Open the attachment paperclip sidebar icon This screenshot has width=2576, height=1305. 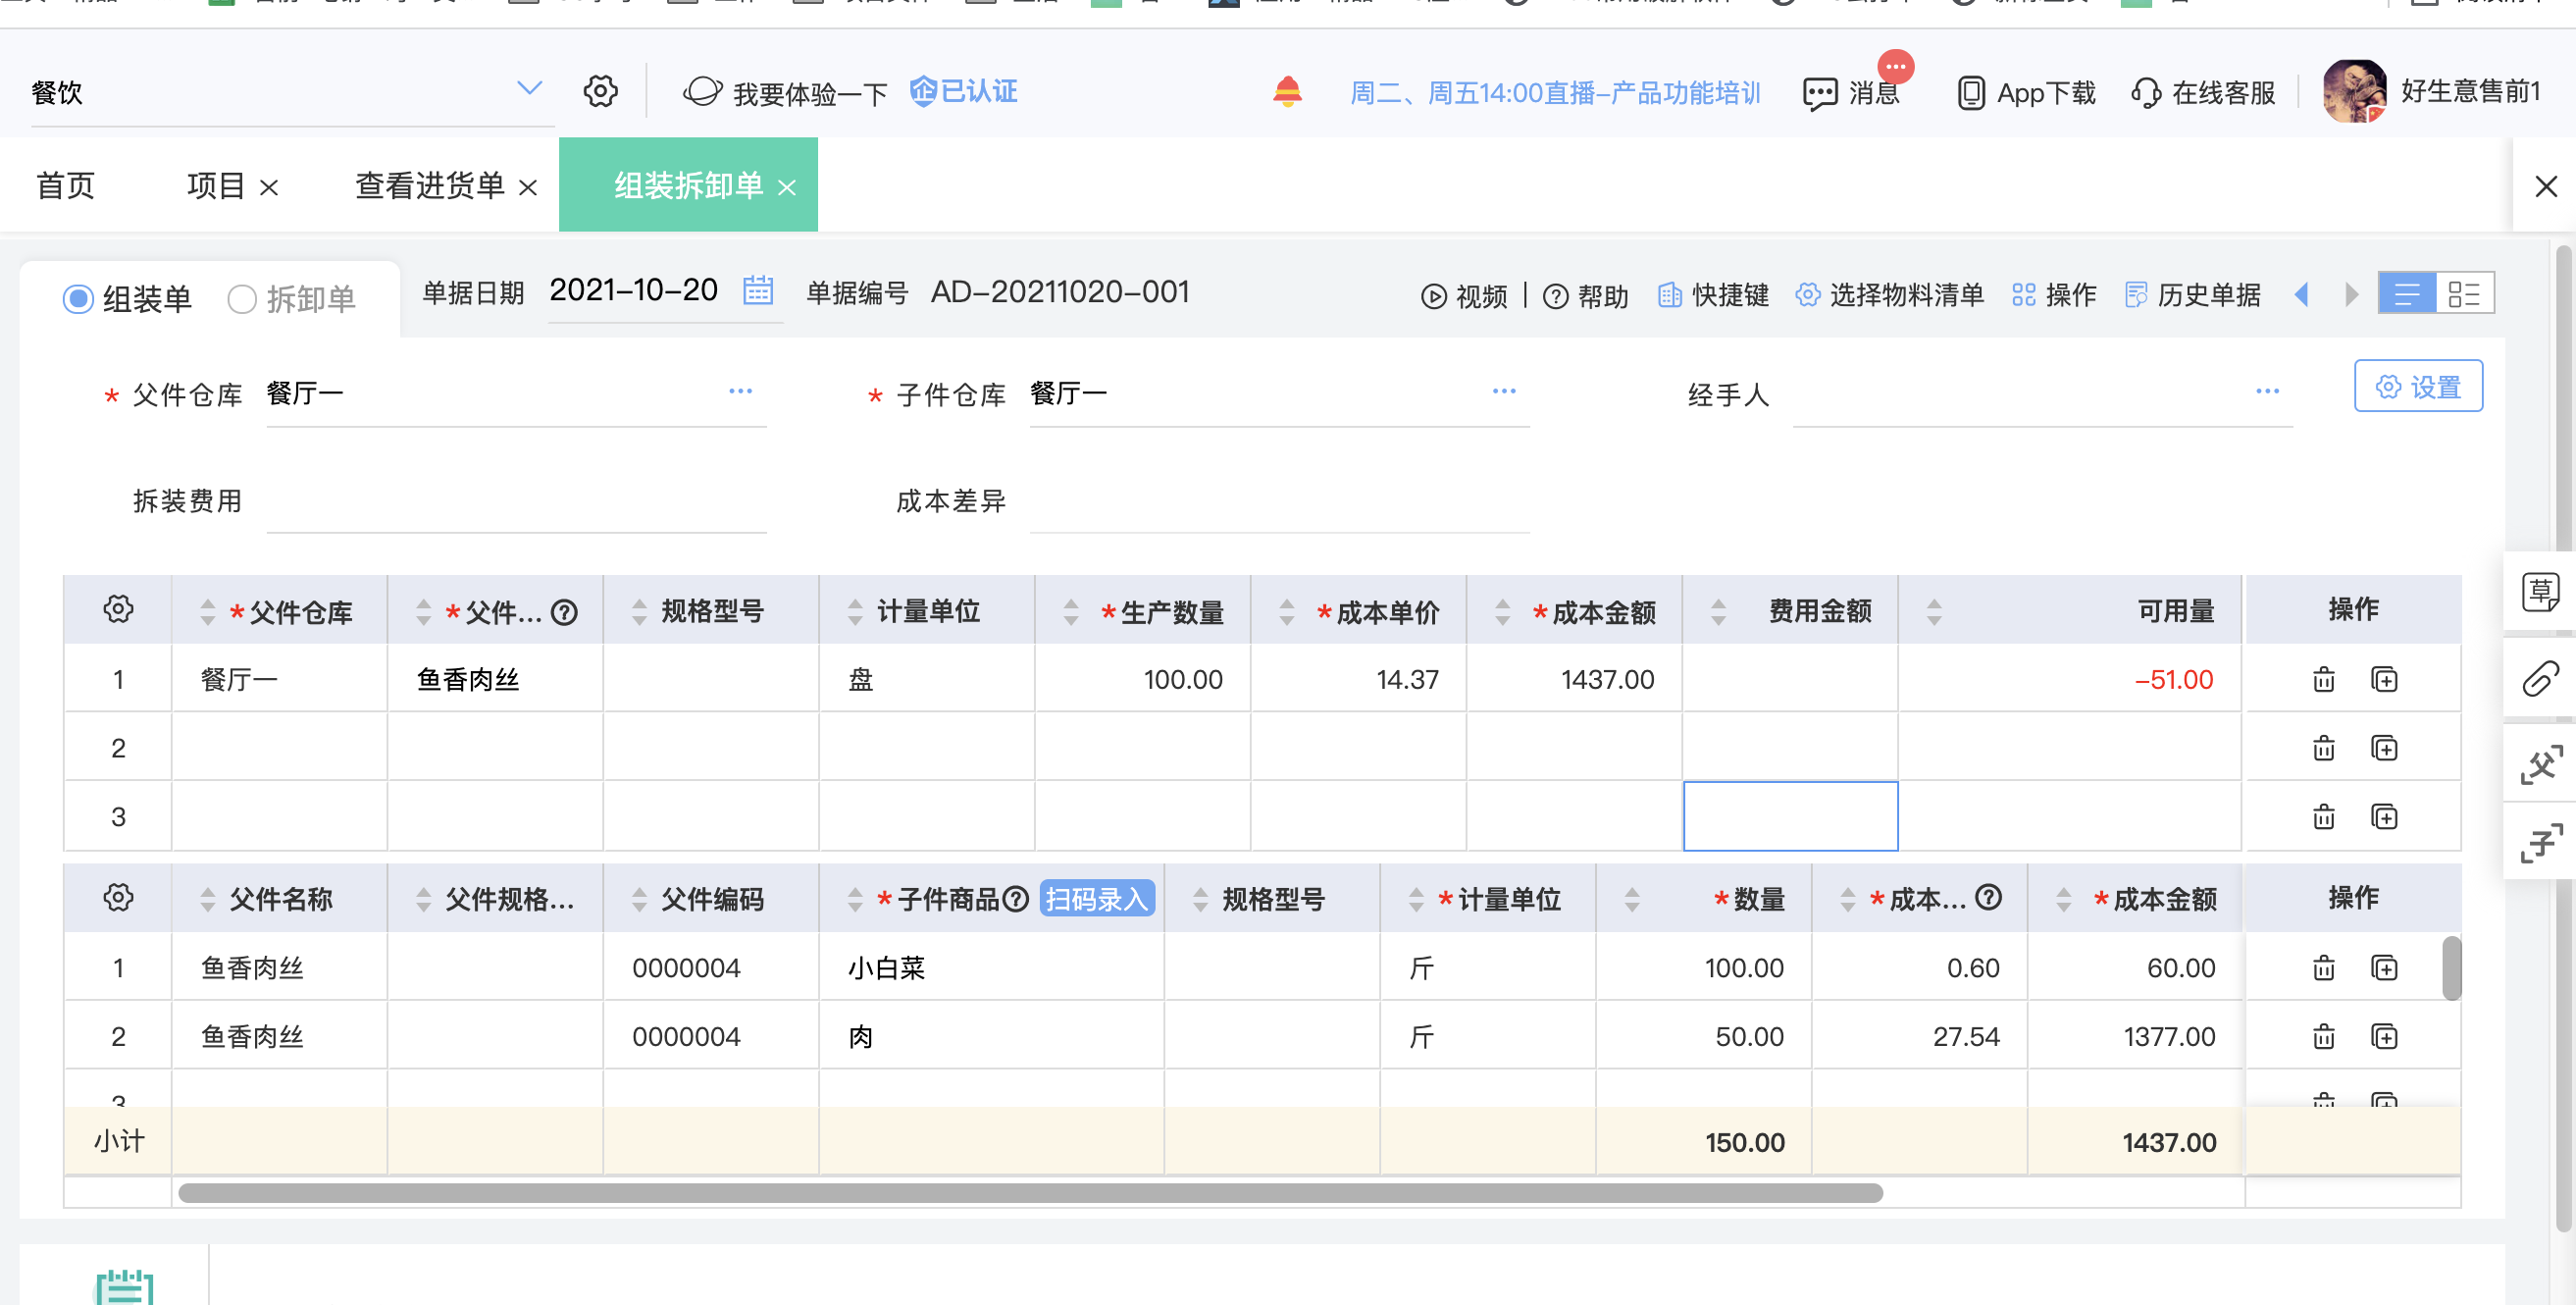pos(2540,679)
